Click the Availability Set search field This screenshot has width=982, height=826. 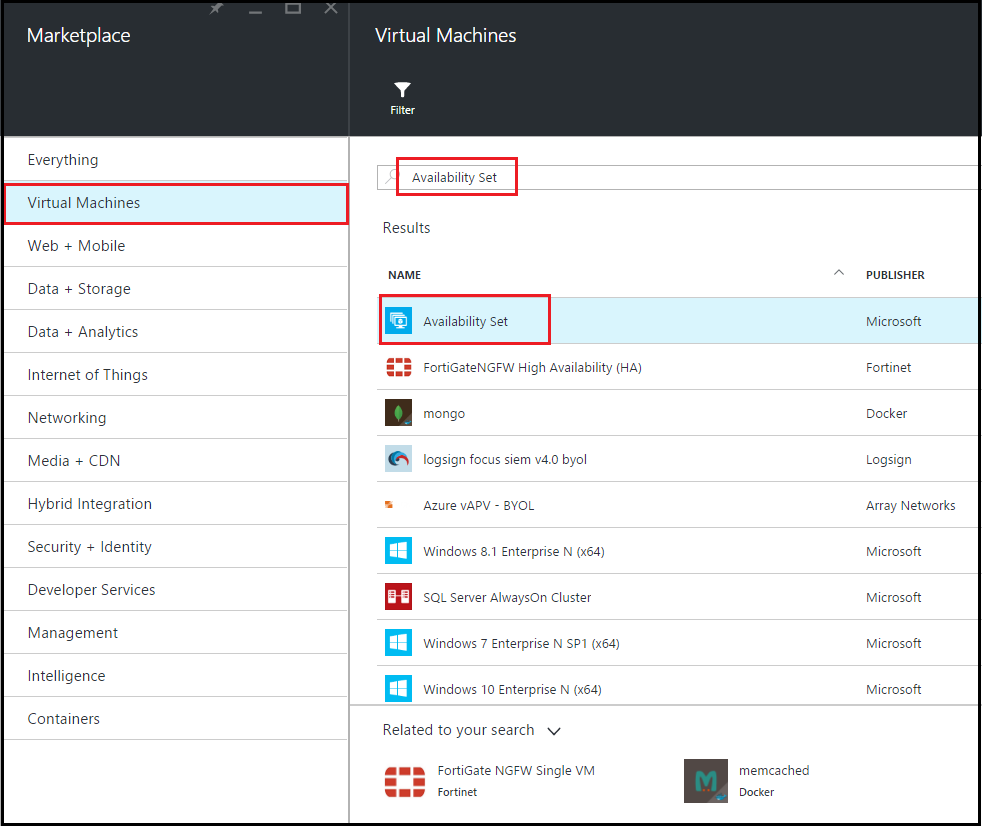[x=678, y=177]
